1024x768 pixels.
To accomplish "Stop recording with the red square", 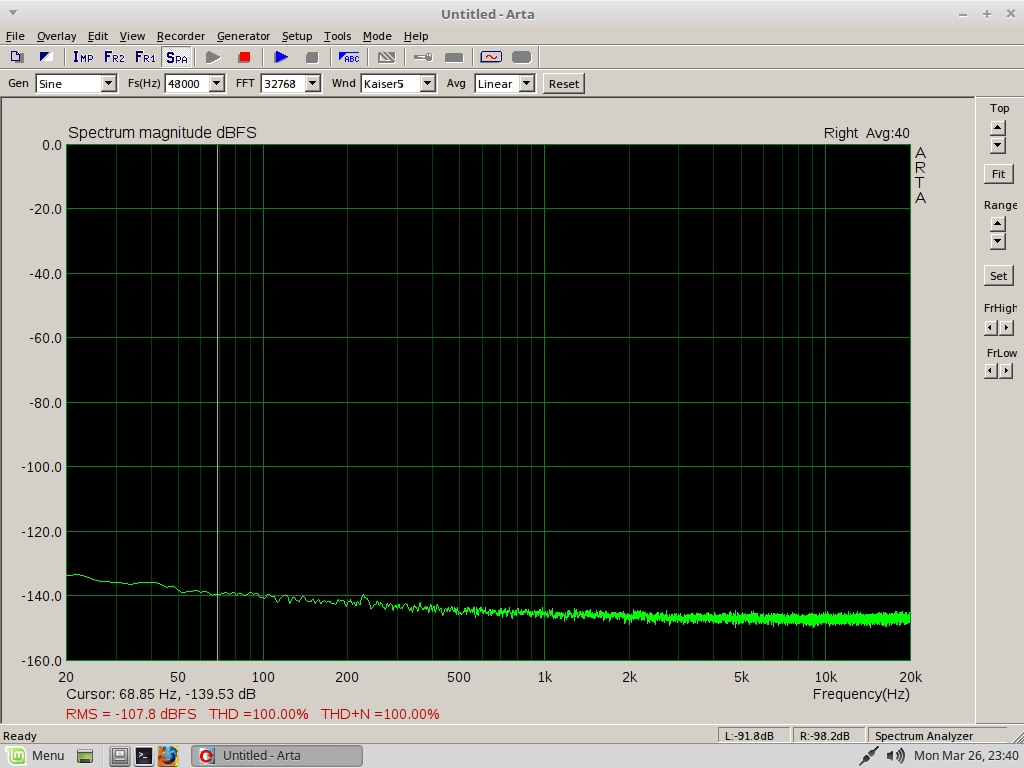I will click(244, 57).
